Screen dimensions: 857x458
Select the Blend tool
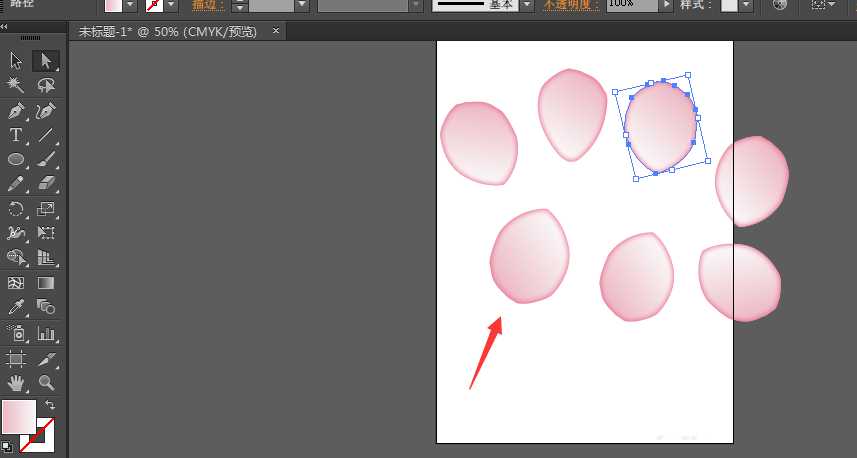pyautogui.click(x=46, y=307)
